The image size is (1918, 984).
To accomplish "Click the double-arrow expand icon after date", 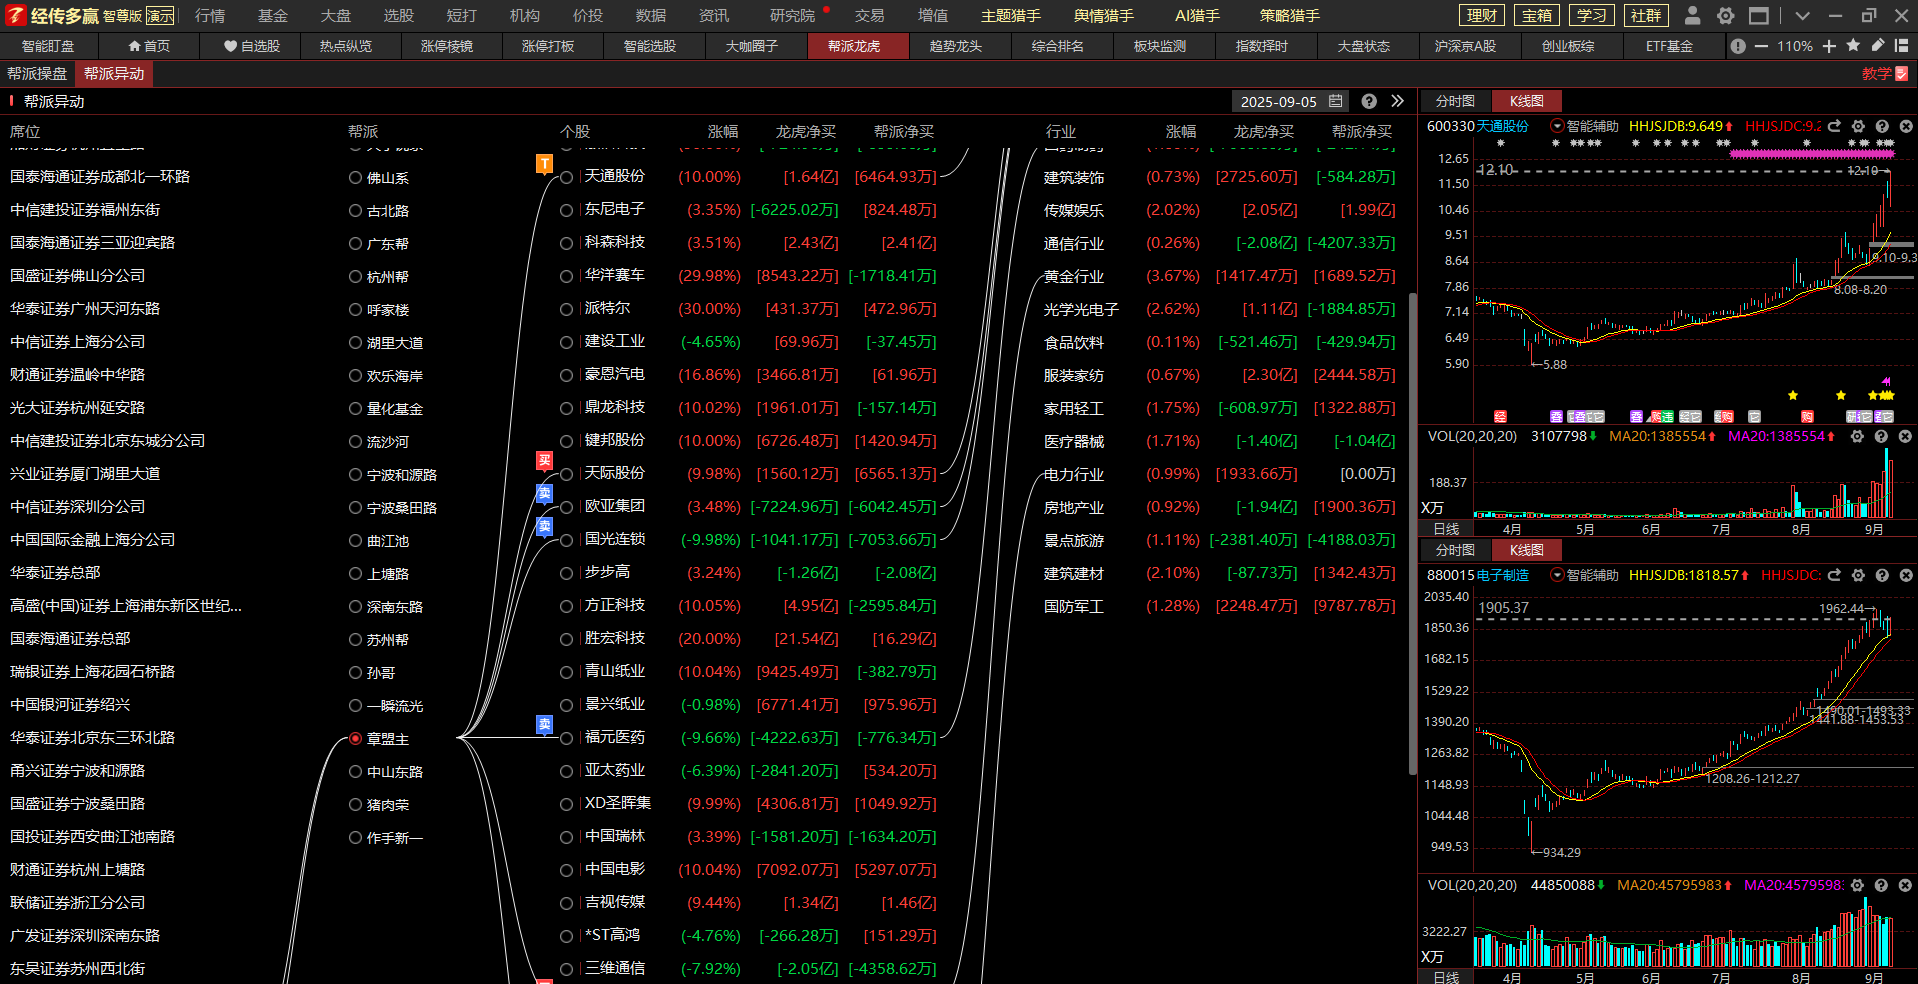I will [1397, 101].
